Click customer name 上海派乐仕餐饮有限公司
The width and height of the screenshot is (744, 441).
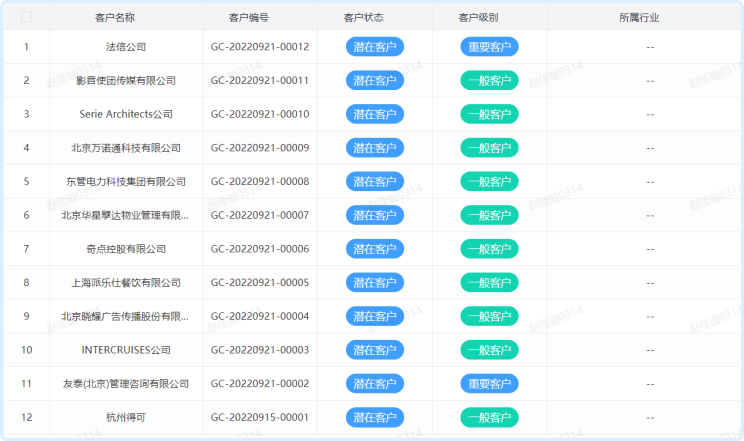[x=126, y=283]
